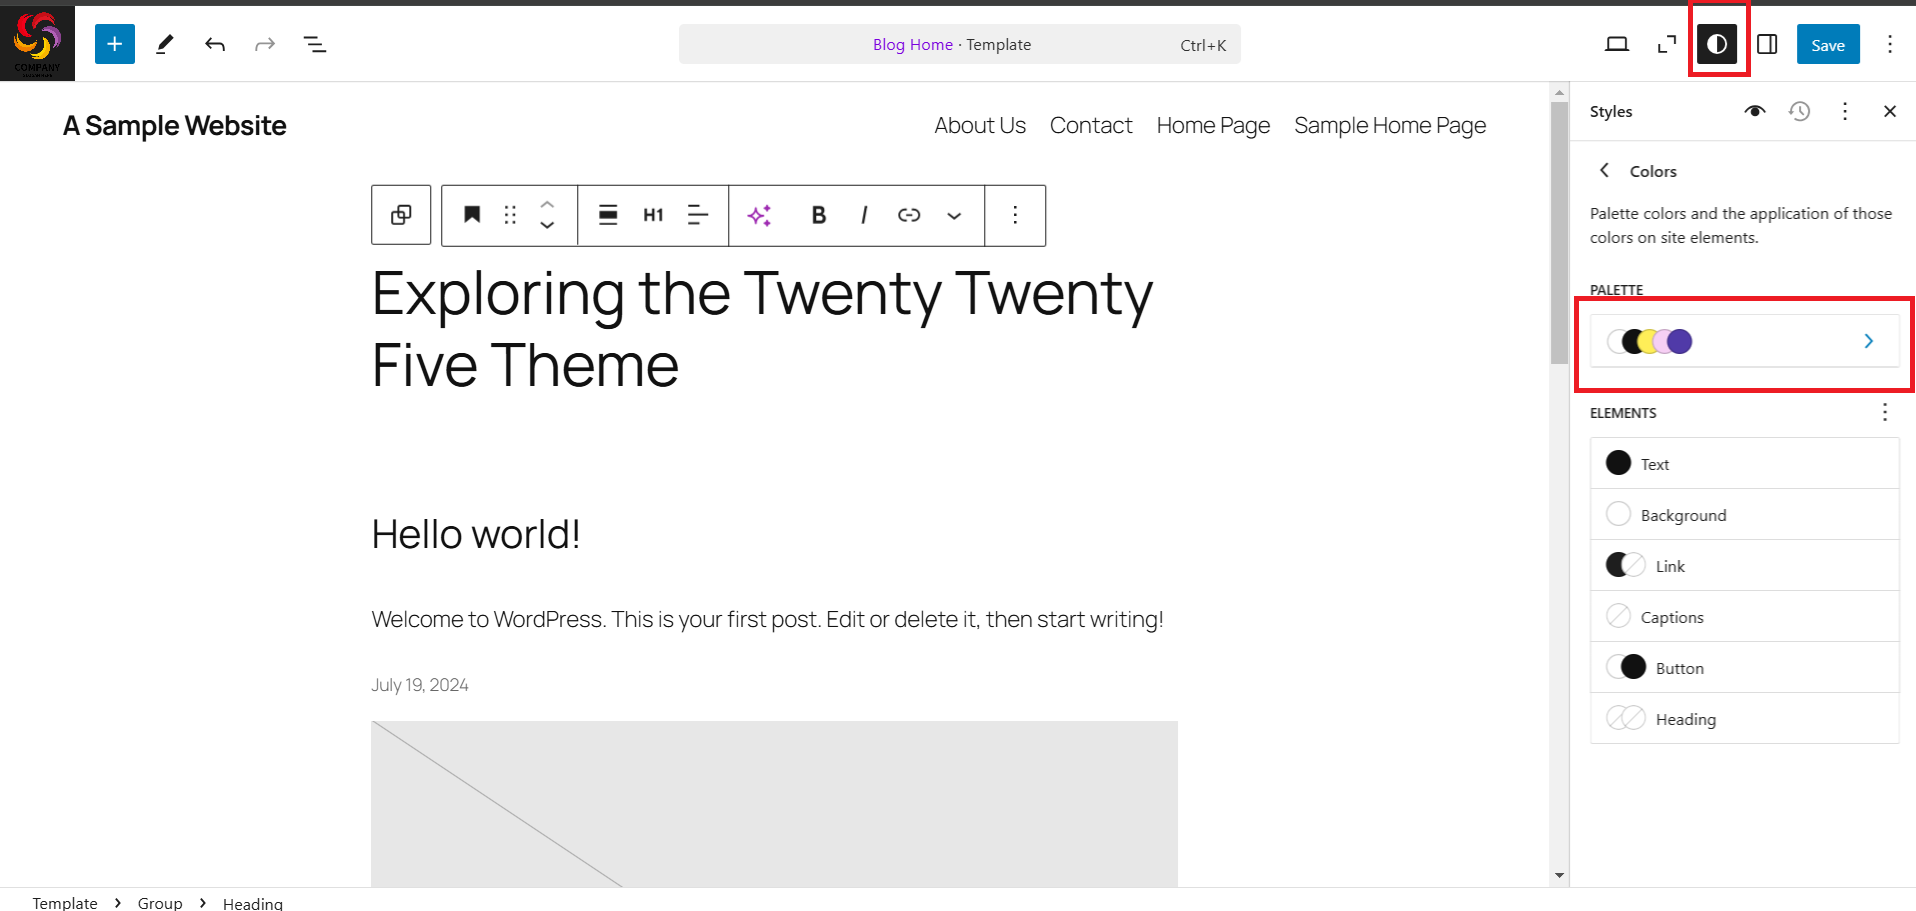This screenshot has height=911, width=1916.
Task: Open style revisions history icon
Action: click(x=1800, y=111)
